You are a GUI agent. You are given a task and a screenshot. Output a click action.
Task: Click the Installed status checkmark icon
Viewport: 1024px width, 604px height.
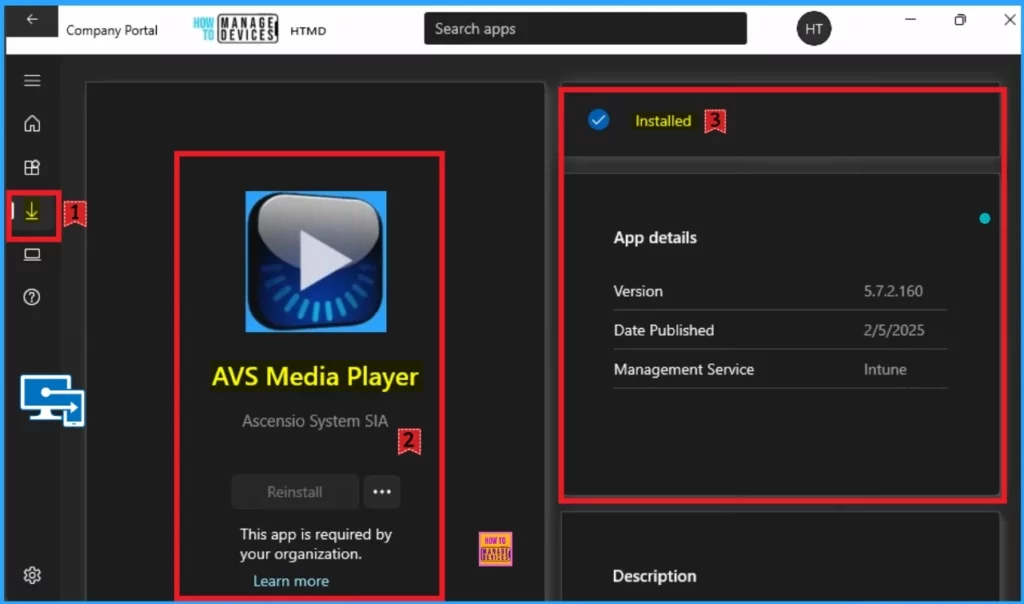click(x=598, y=120)
